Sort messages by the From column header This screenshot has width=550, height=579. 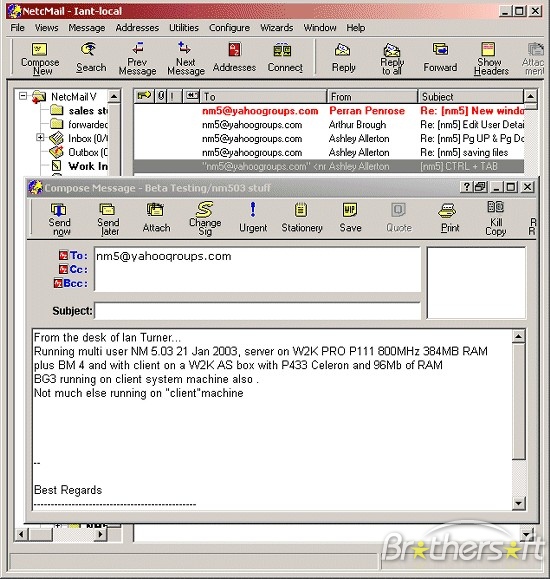(x=372, y=96)
